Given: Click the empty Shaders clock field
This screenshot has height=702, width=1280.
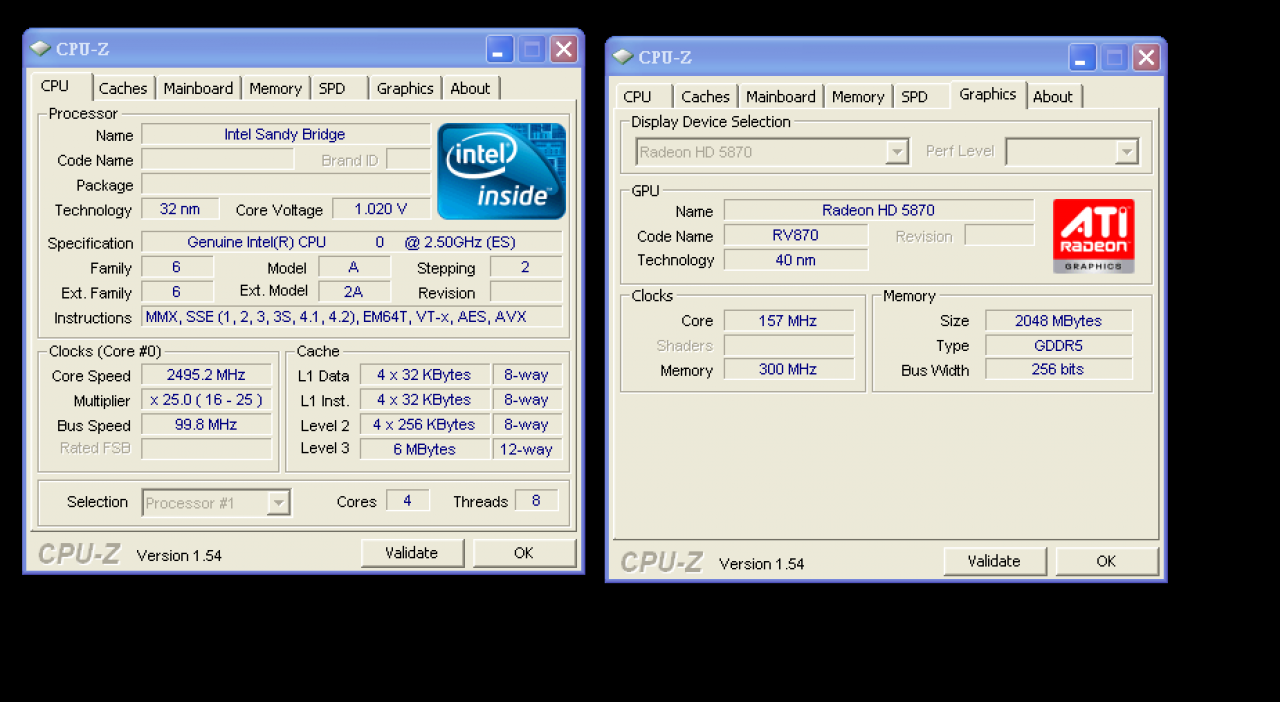Looking at the screenshot, I should point(789,345).
